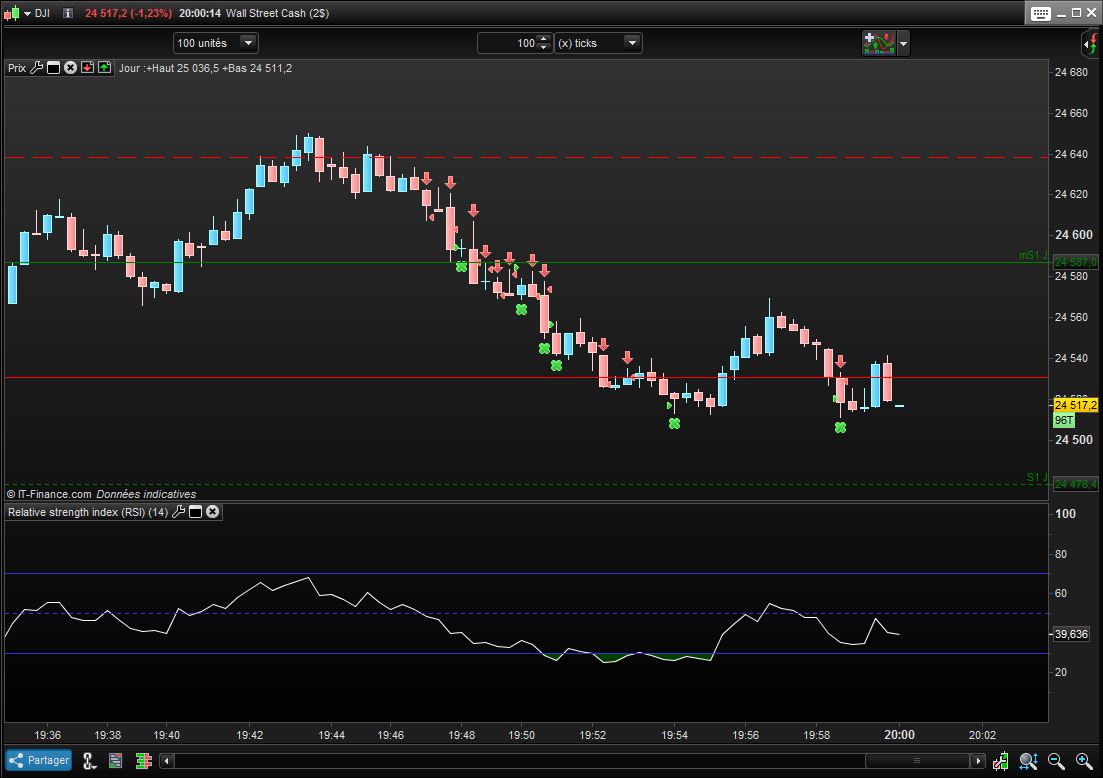Viewport: 1103px width, 778px height.
Task: Click the Prix panel label
Action: (17, 68)
